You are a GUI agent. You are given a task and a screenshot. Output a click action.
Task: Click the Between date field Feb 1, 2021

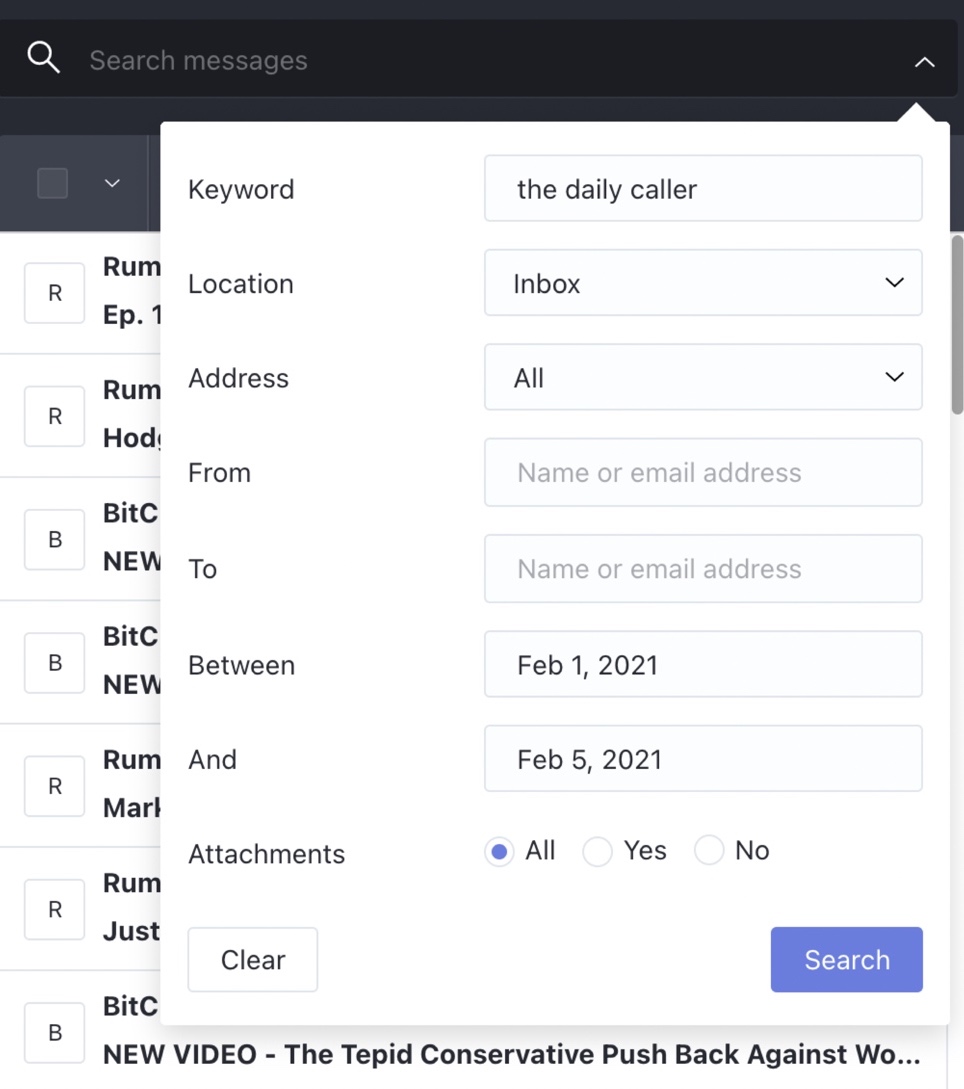[703, 664]
